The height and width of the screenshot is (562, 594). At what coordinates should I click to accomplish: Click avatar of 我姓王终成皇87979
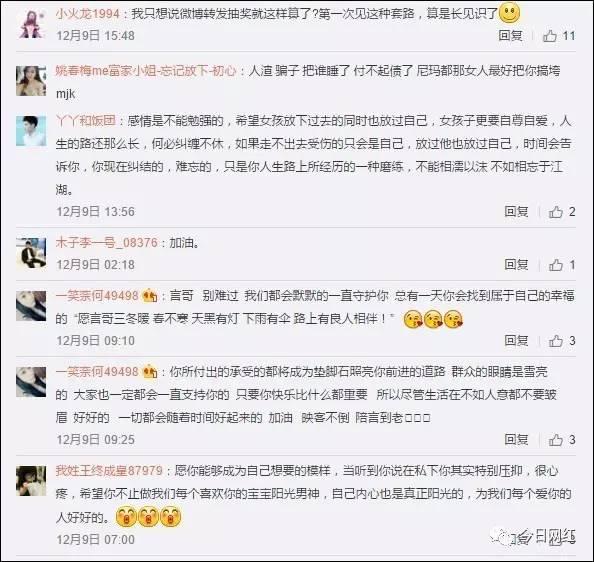[x=31, y=481]
